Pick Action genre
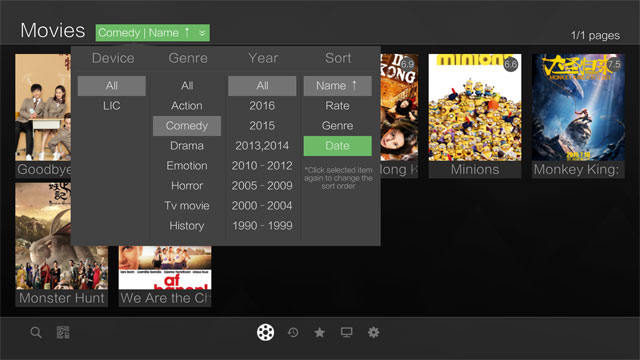Viewport: 640px width, 360px height. [x=187, y=106]
